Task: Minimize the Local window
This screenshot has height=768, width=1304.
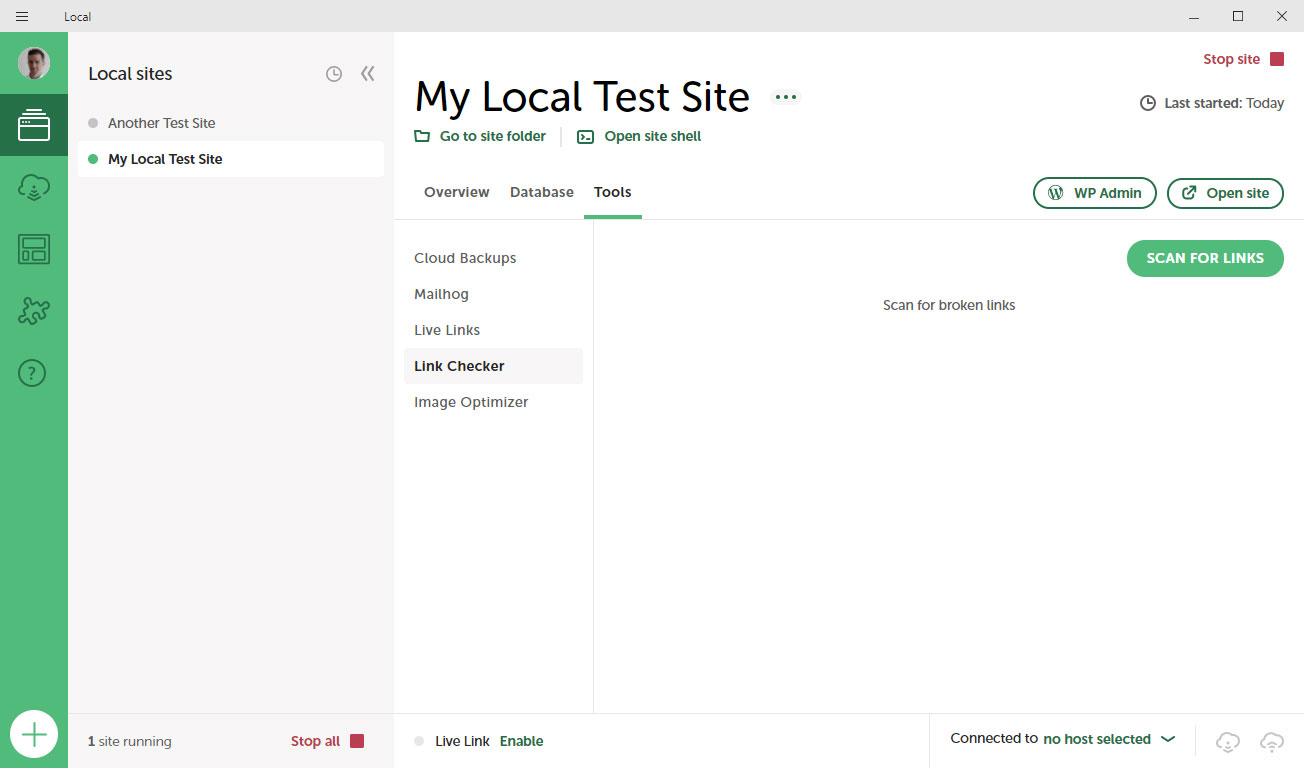Action: pos(1194,16)
